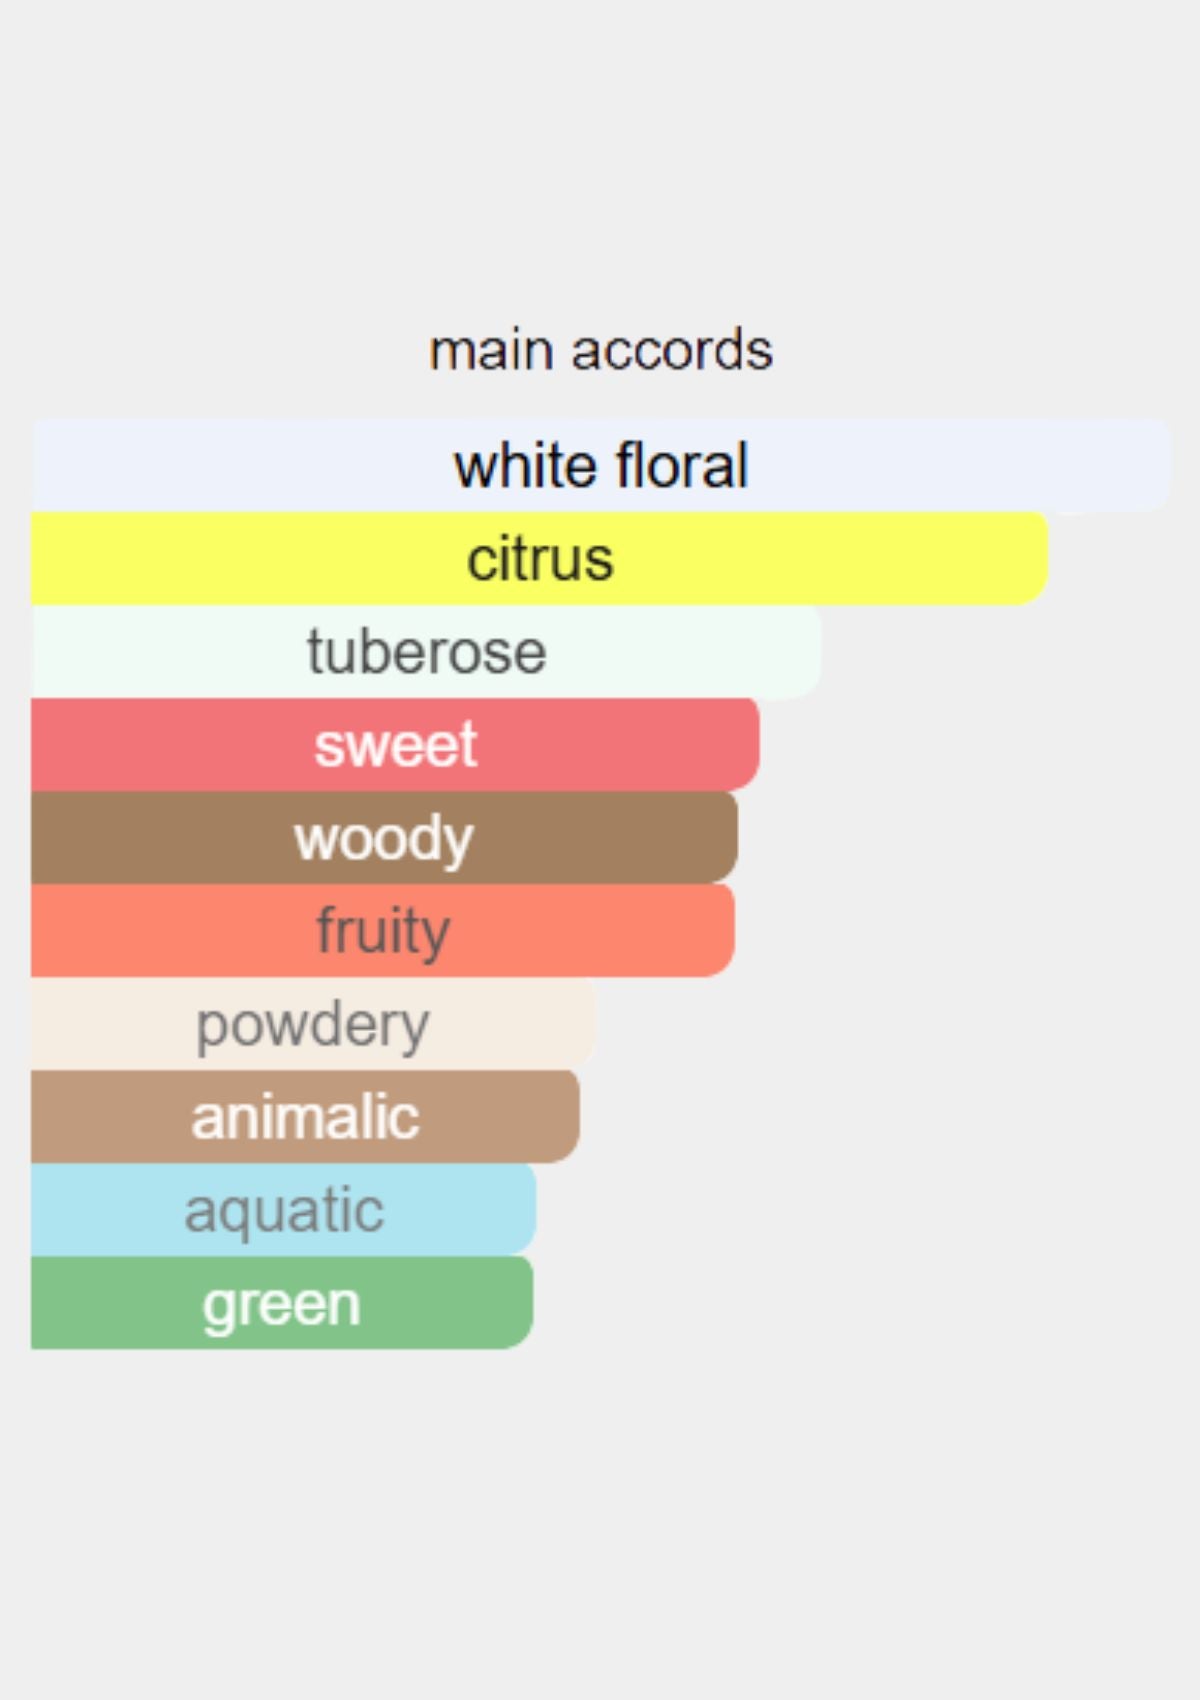Viewport: 1200px width, 1700px height.
Task: Choose the fruity accord bar
Action: pos(383,930)
